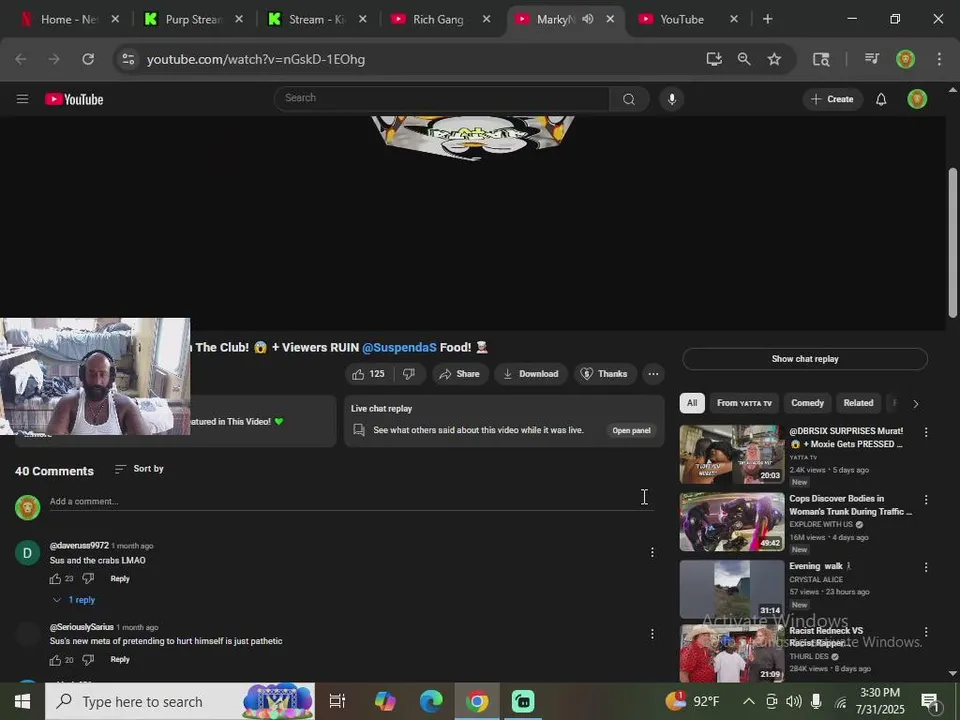Like the video (125 likes)
This screenshot has height=720, width=960.
(369, 374)
